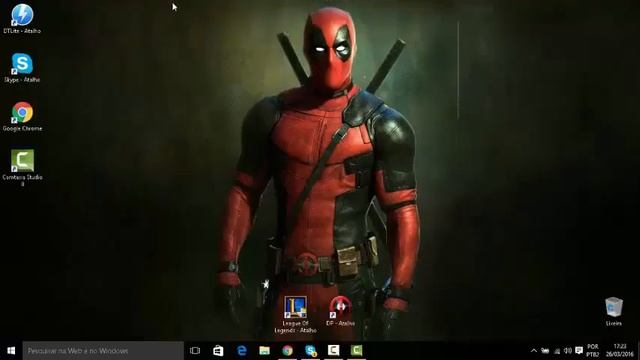Open the volume control in the tray

click(x=568, y=351)
